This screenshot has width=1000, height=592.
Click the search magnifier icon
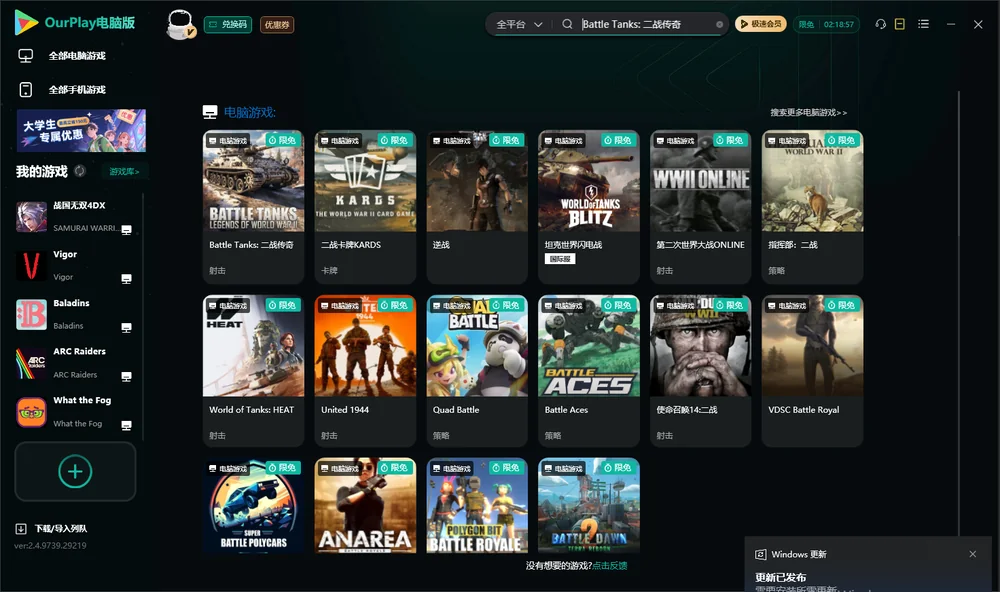[567, 24]
